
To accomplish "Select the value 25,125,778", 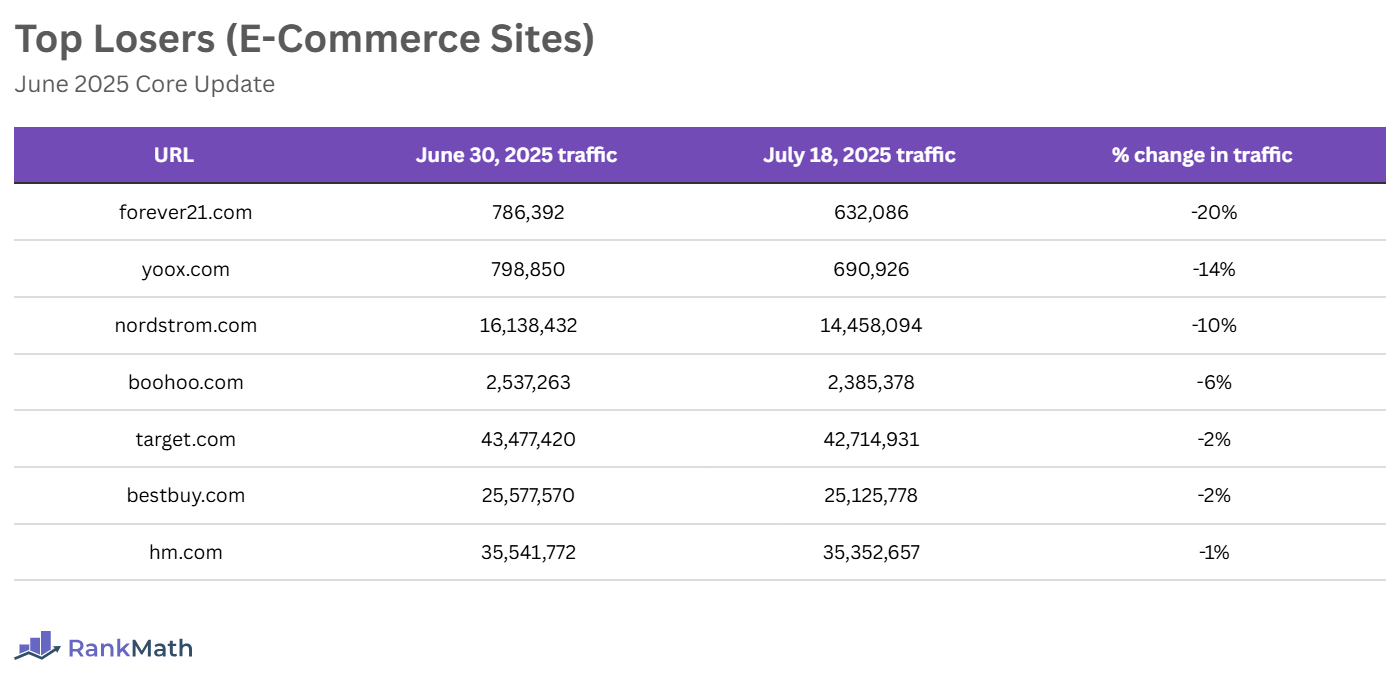I will pyautogui.click(x=871, y=495).
